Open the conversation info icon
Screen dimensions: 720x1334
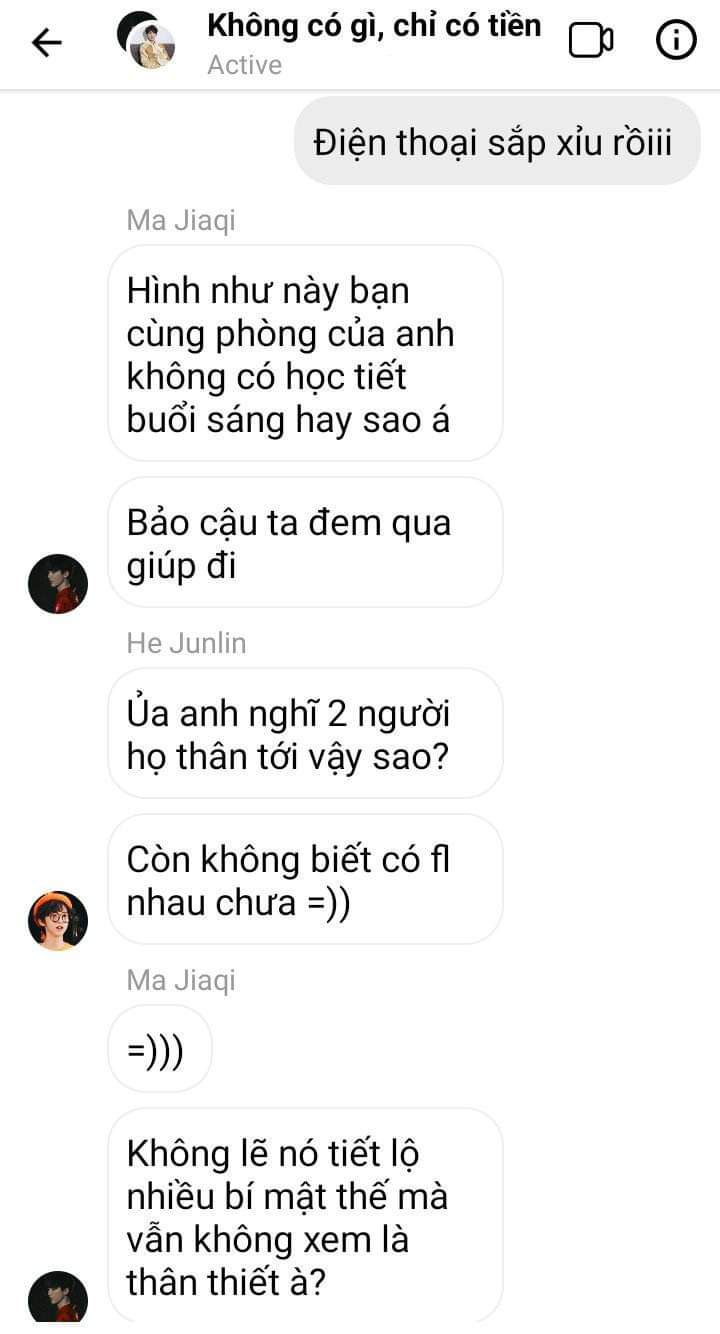coord(676,41)
